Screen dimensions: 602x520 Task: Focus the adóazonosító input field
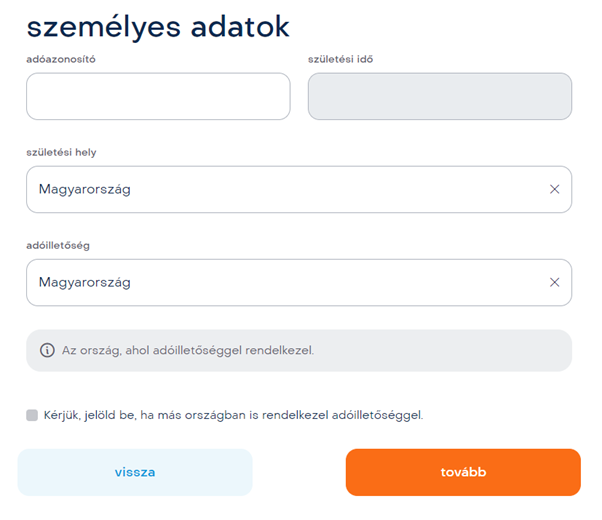(x=158, y=96)
